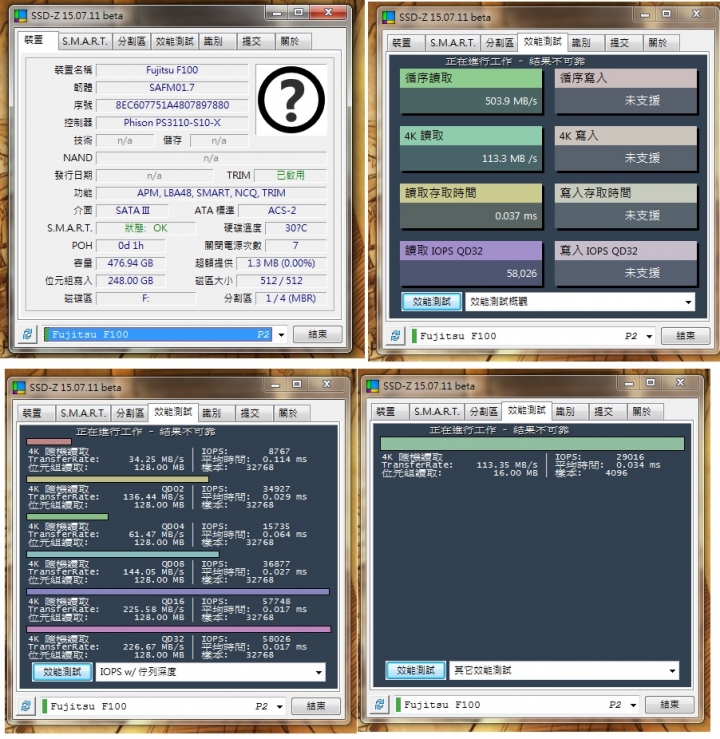Start 效能測試 button in bottom-left window
The height and width of the screenshot is (739, 720).
point(63,672)
